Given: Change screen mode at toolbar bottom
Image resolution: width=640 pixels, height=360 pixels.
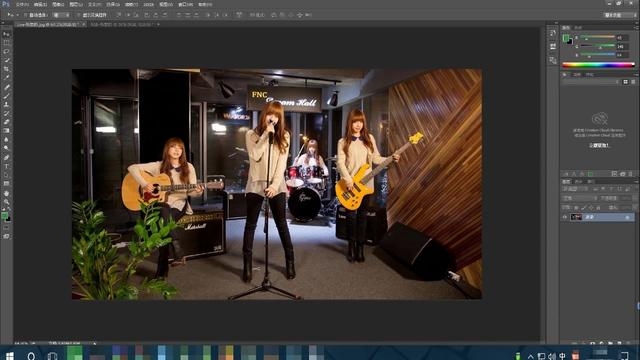Looking at the screenshot, I should [7, 236].
